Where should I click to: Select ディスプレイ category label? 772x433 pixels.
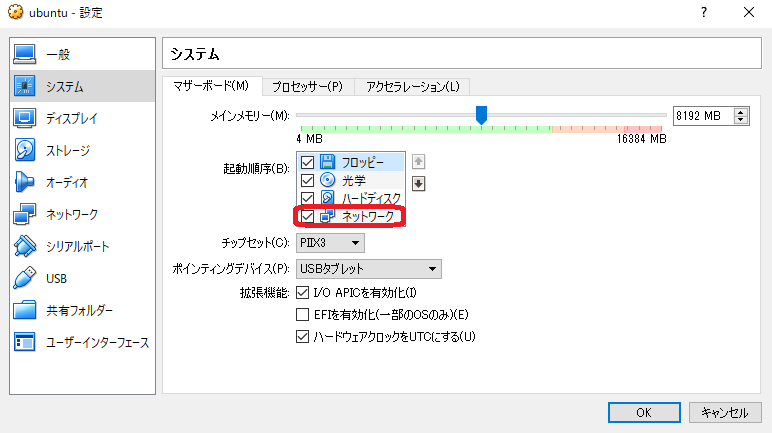click(72, 118)
